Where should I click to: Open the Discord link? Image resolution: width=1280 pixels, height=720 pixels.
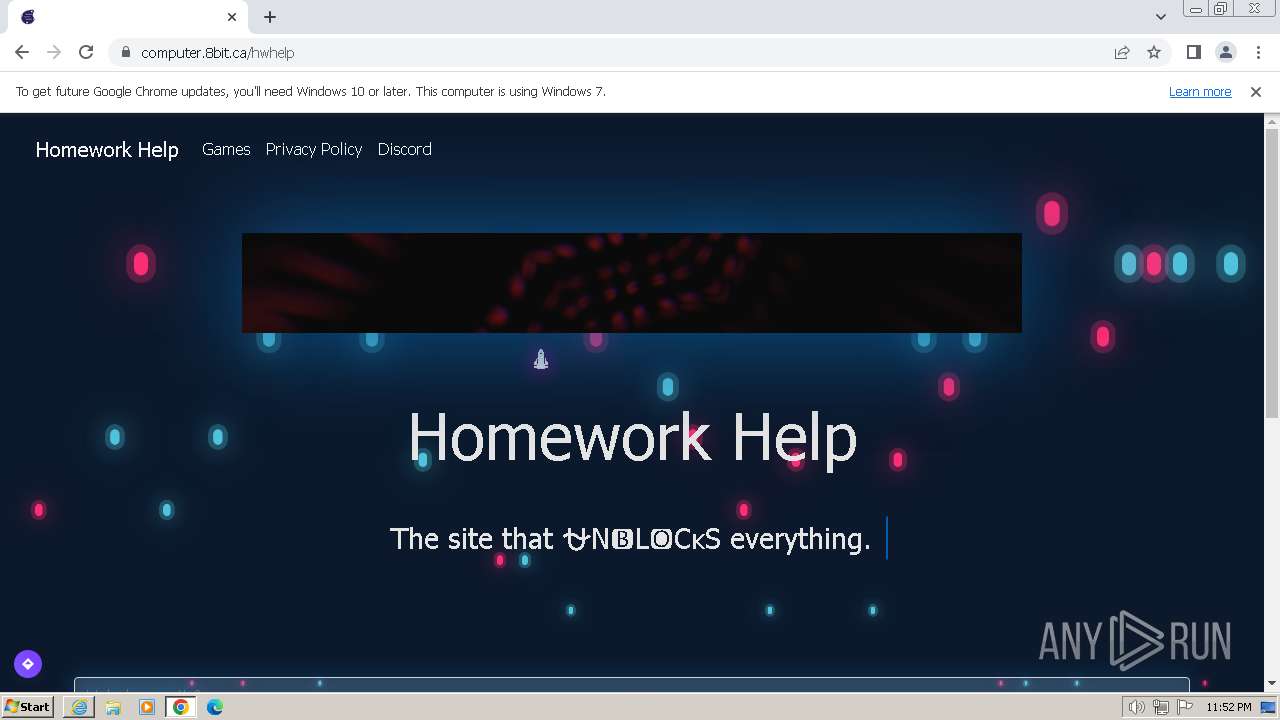click(405, 149)
